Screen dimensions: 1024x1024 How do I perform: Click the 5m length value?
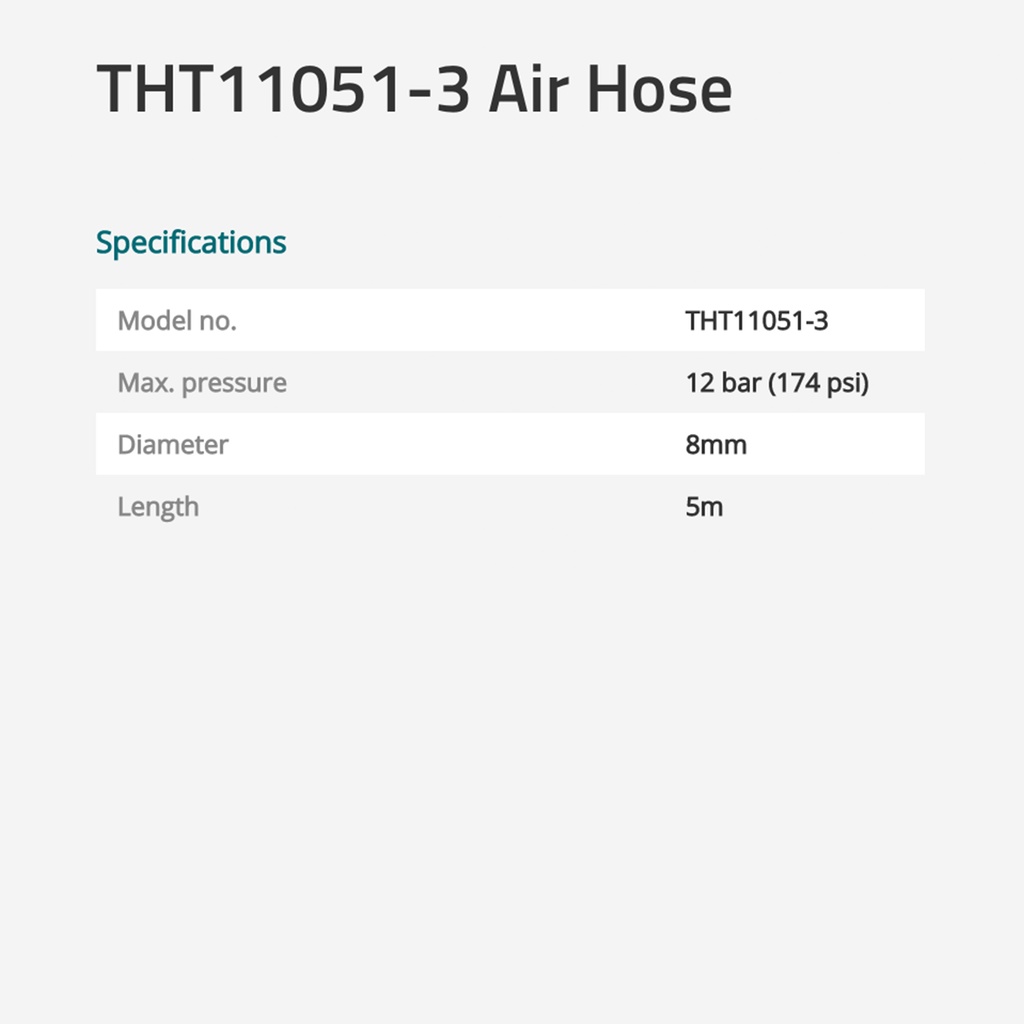[704, 507]
